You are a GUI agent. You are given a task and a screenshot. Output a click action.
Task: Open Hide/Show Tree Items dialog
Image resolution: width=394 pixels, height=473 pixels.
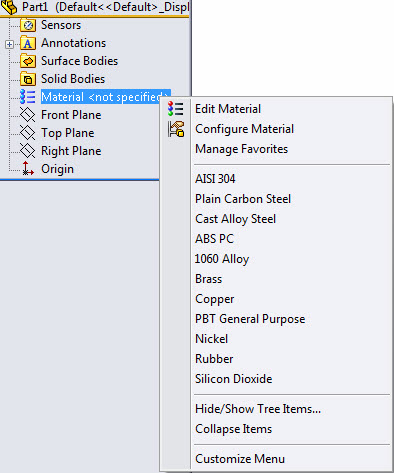tap(258, 409)
